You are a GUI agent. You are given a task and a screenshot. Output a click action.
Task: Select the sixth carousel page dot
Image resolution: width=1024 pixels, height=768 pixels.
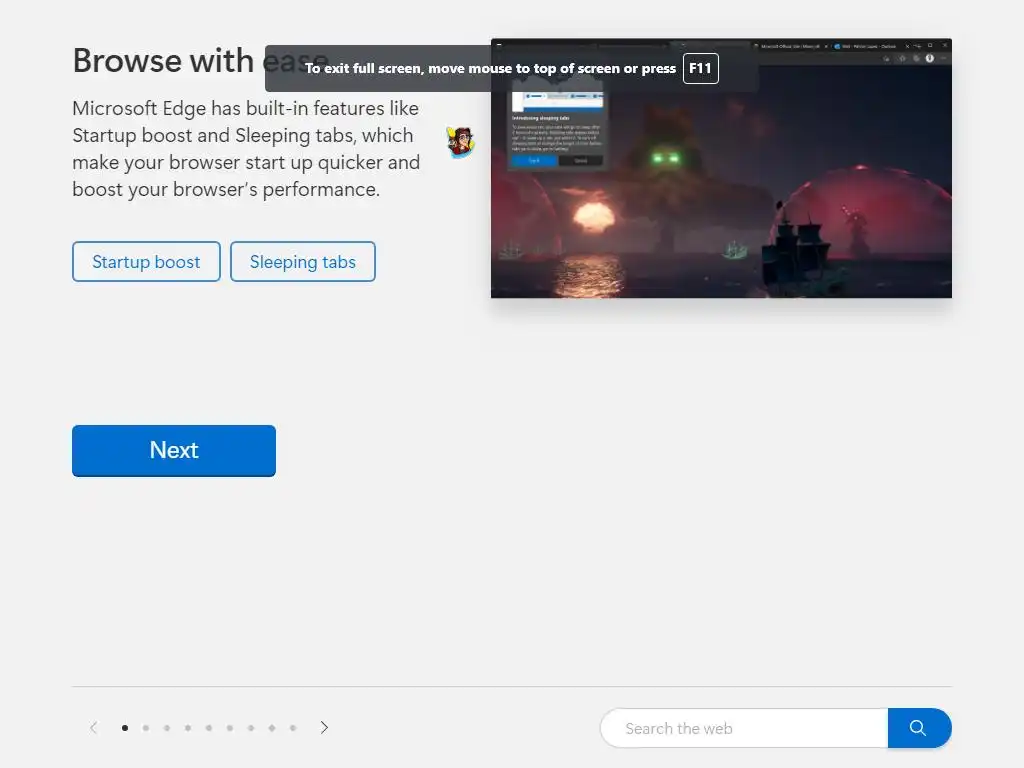pos(230,728)
